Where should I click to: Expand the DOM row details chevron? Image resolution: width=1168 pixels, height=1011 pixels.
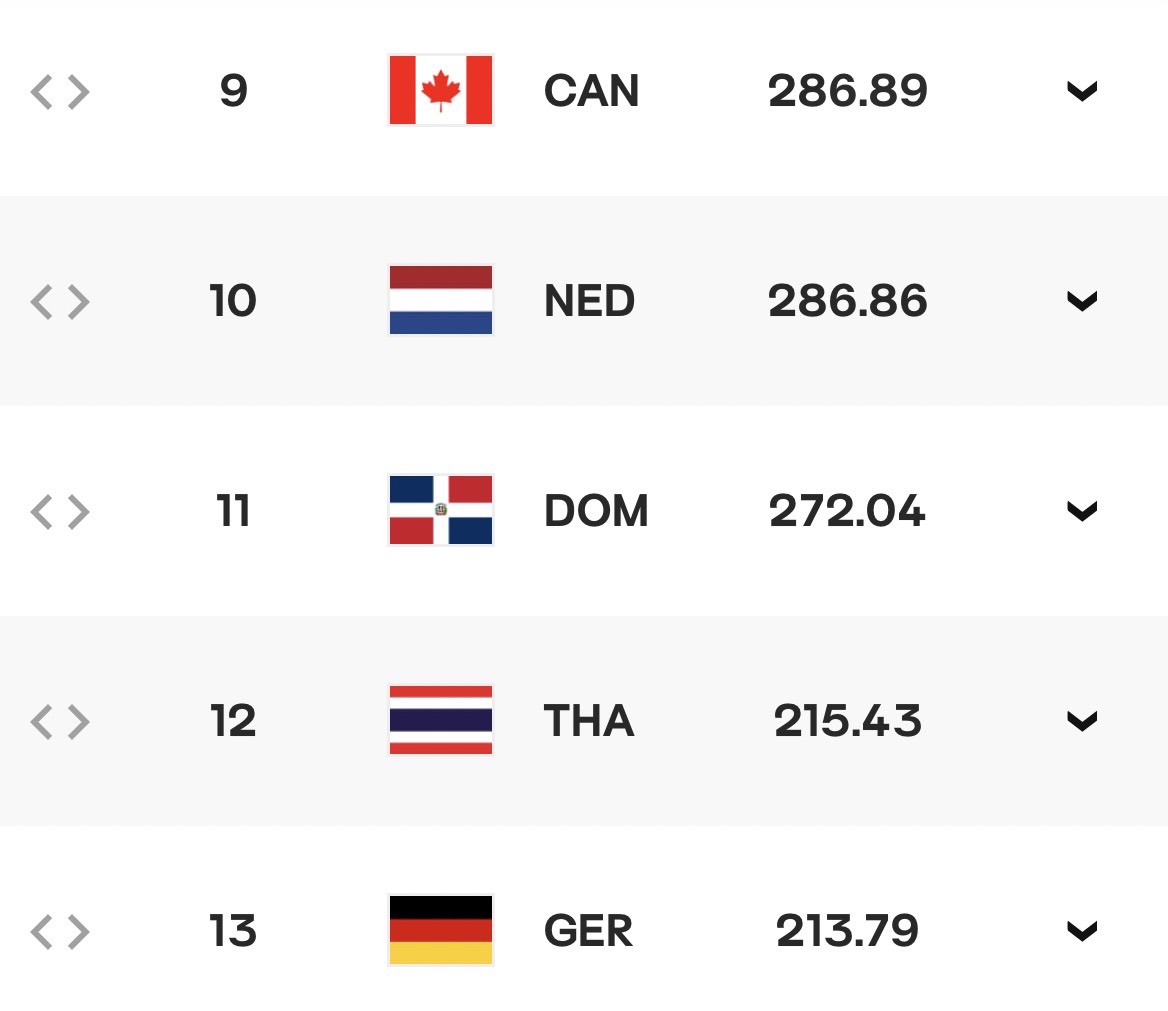tap(1082, 511)
